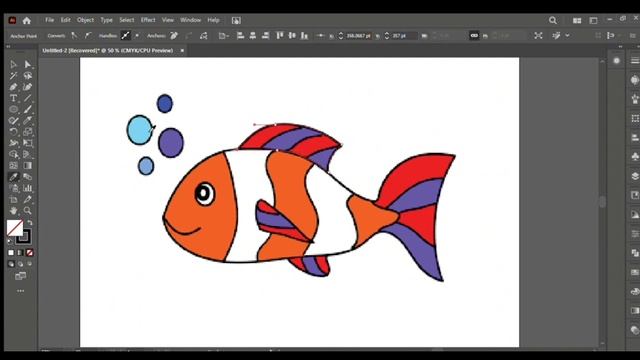Change screen mode button

point(20,276)
